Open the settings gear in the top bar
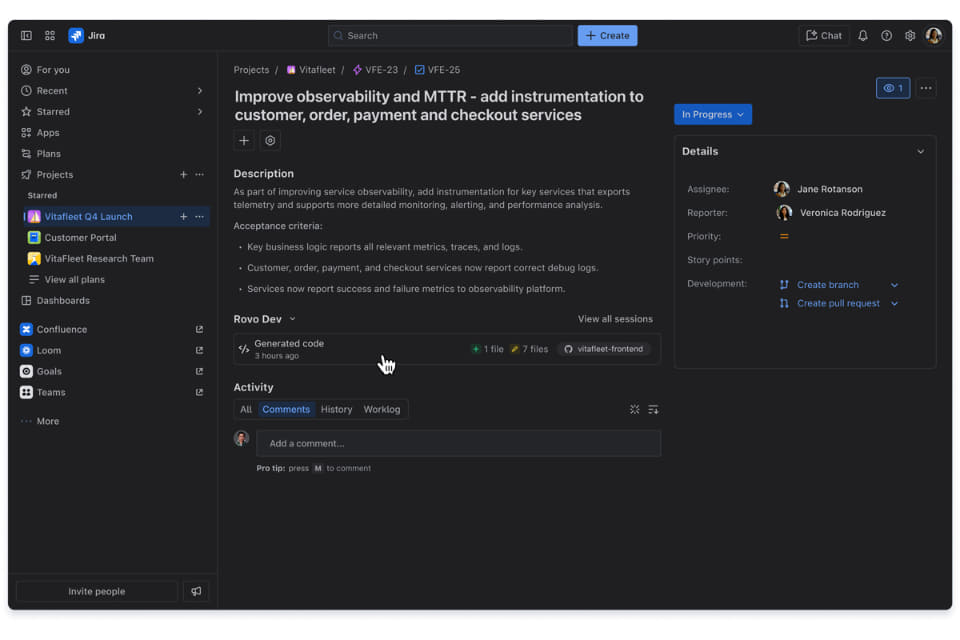The height and width of the screenshot is (640, 960). tap(910, 36)
